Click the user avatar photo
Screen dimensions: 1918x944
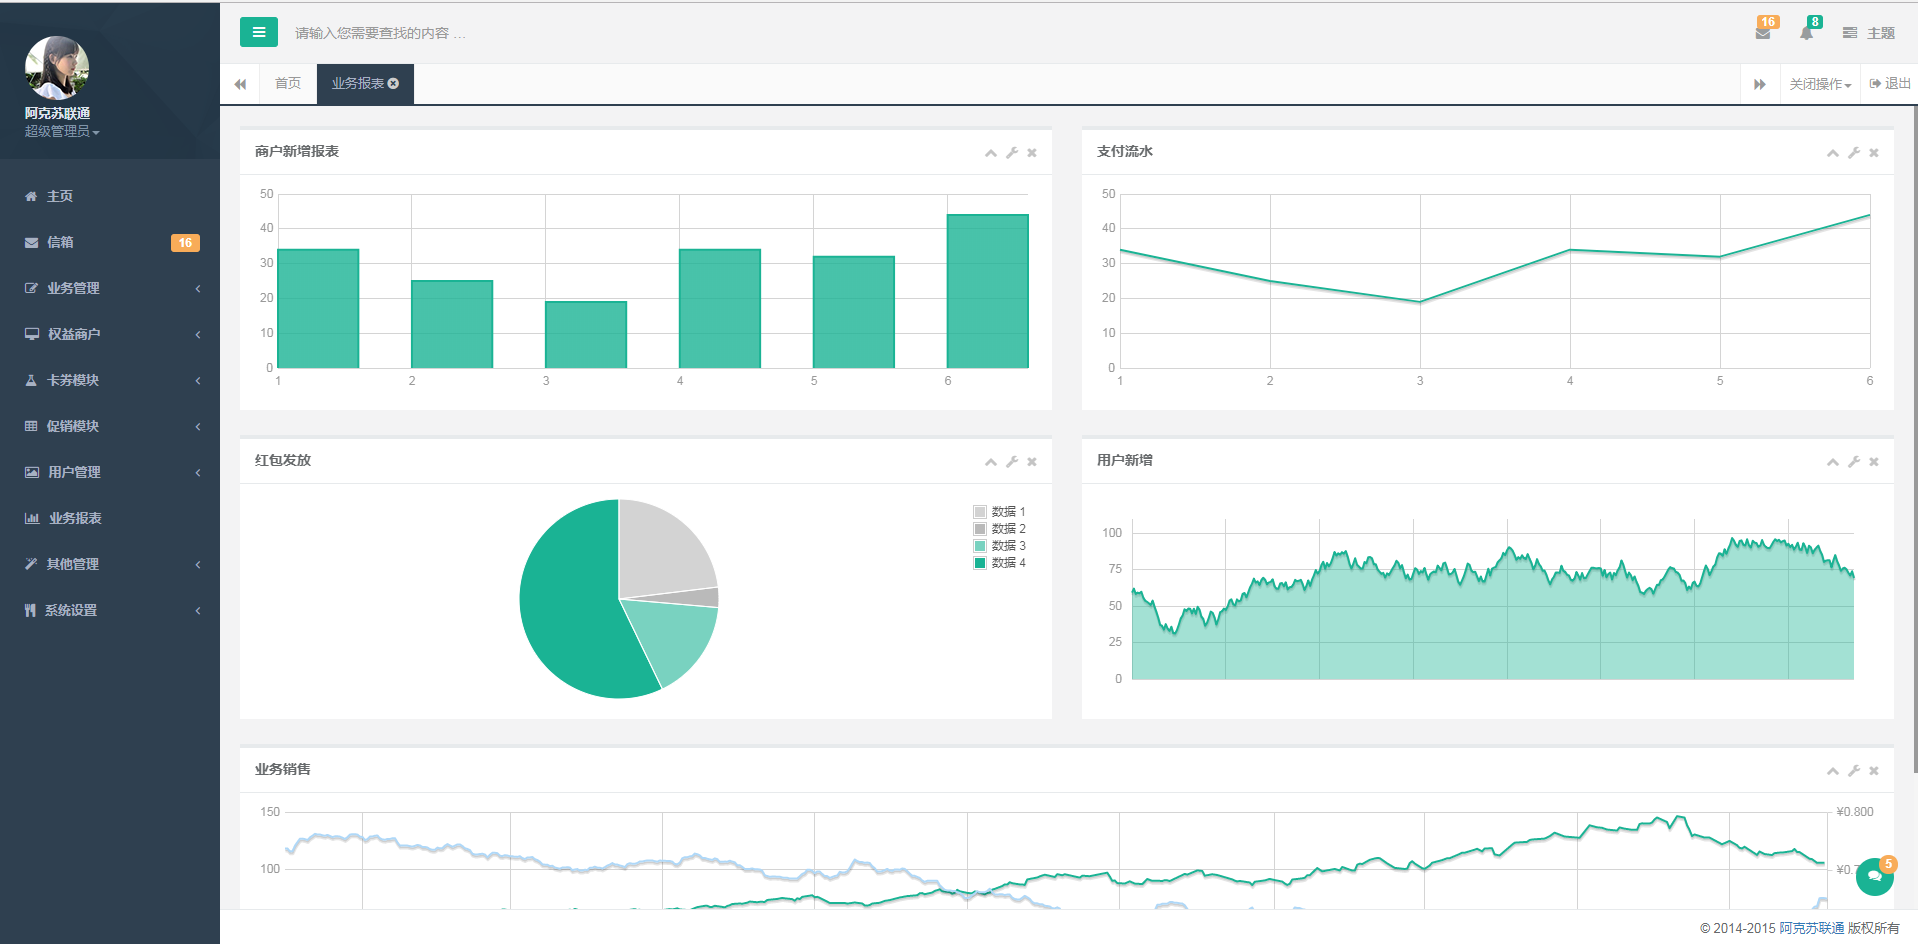(57, 68)
